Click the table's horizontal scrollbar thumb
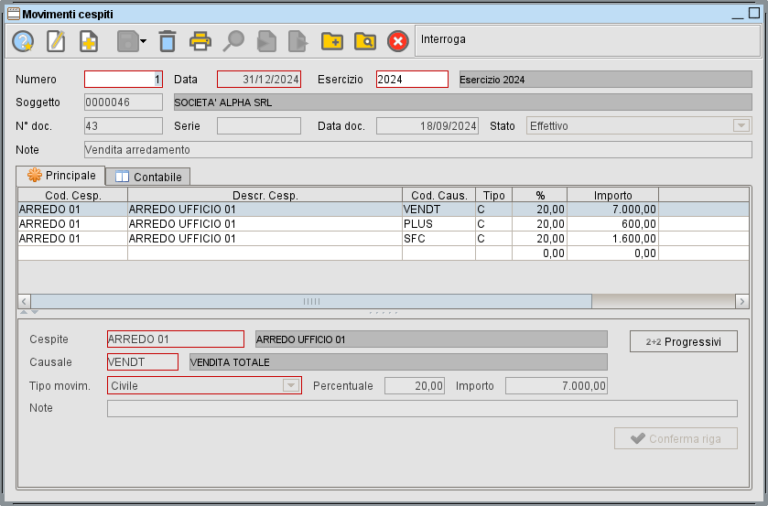Image resolution: width=768 pixels, height=506 pixels. [x=311, y=301]
